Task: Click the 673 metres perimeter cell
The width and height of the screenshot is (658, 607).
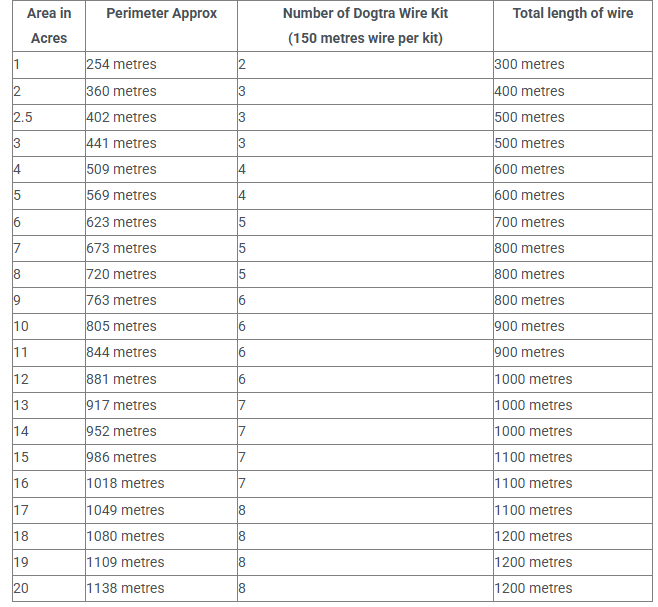Action: coord(122,248)
